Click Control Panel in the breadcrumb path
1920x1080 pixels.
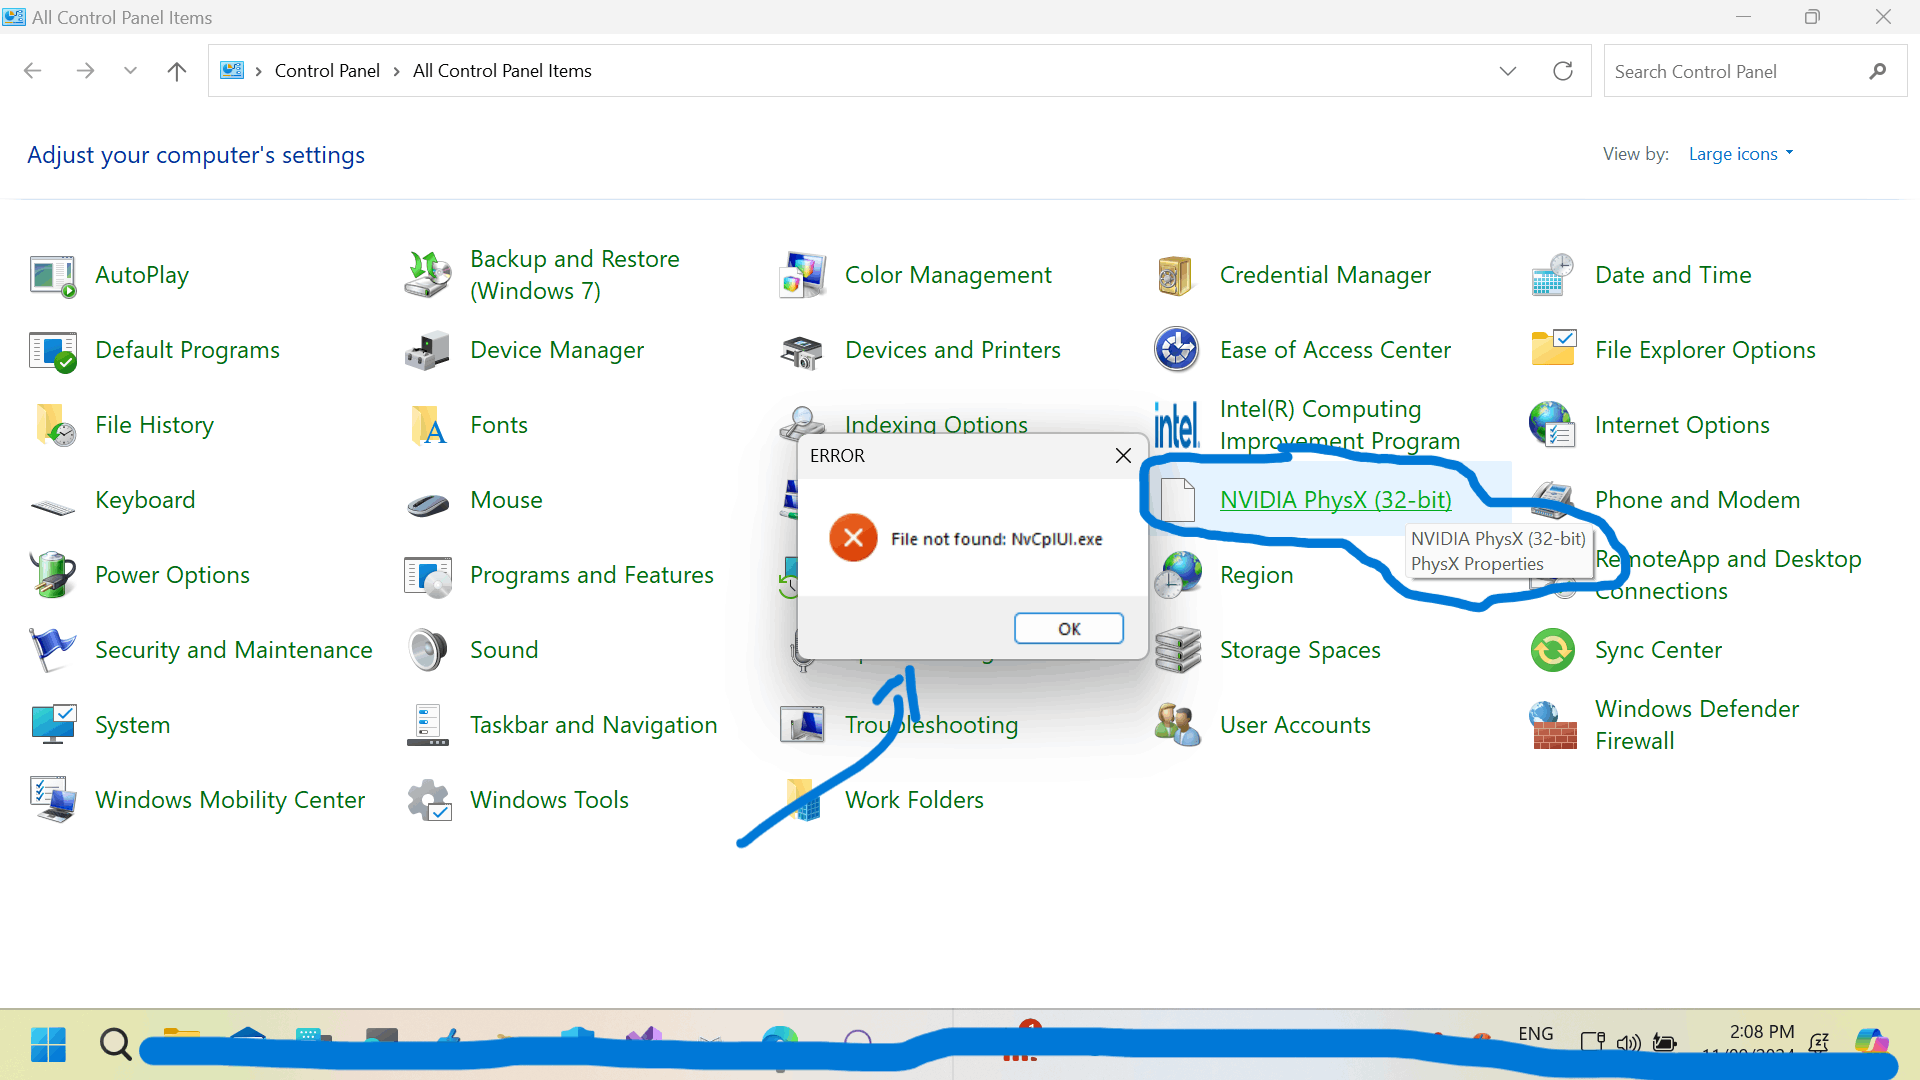click(327, 71)
